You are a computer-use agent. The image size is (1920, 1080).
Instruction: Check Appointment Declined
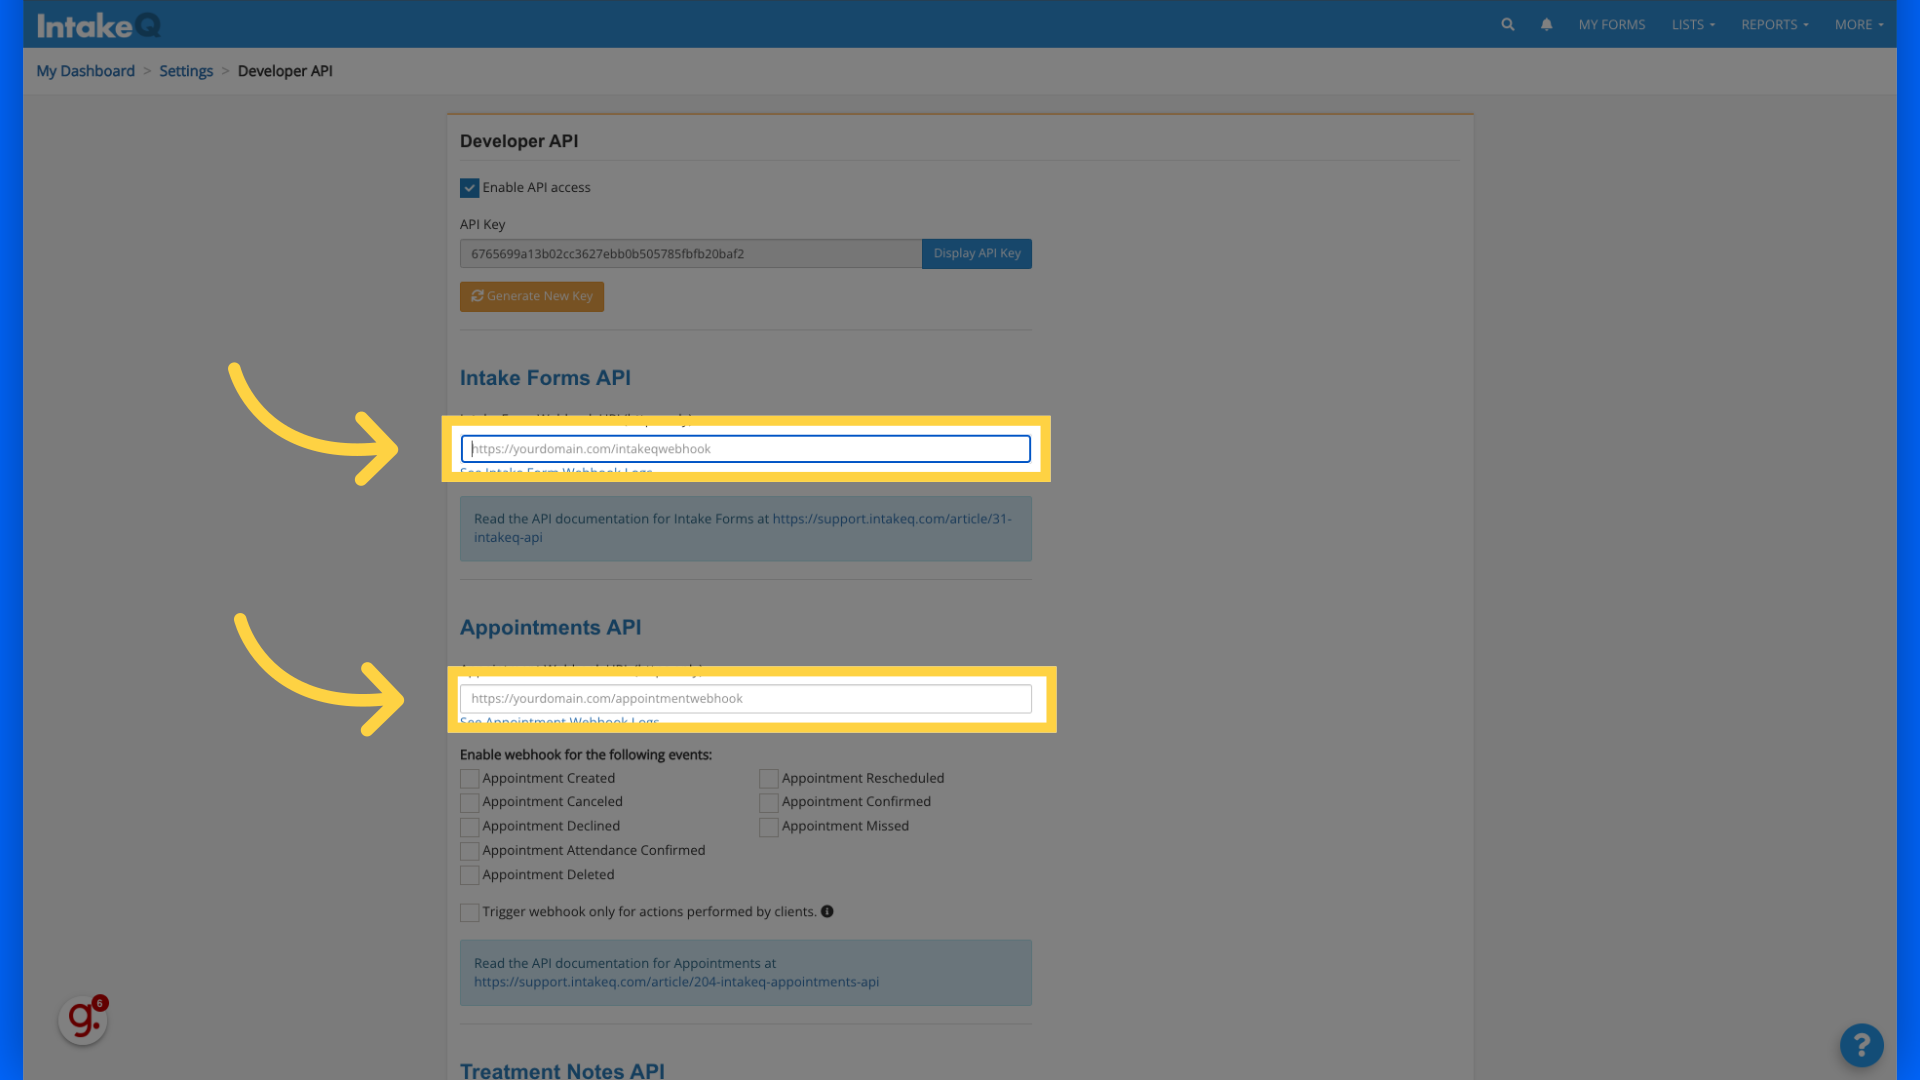(x=469, y=827)
